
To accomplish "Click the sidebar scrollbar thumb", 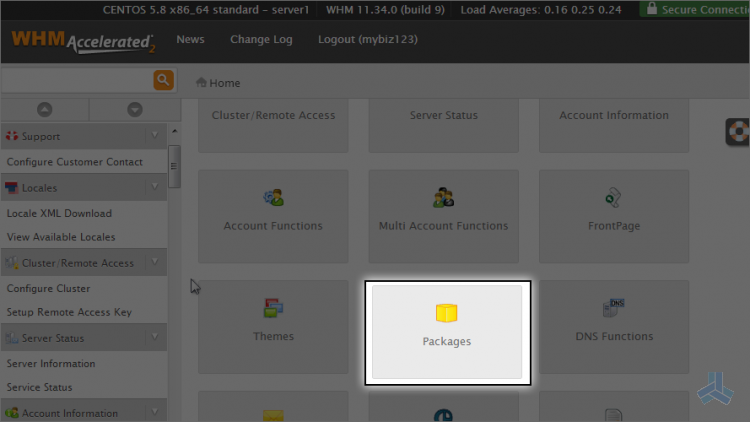I will (x=174, y=166).
